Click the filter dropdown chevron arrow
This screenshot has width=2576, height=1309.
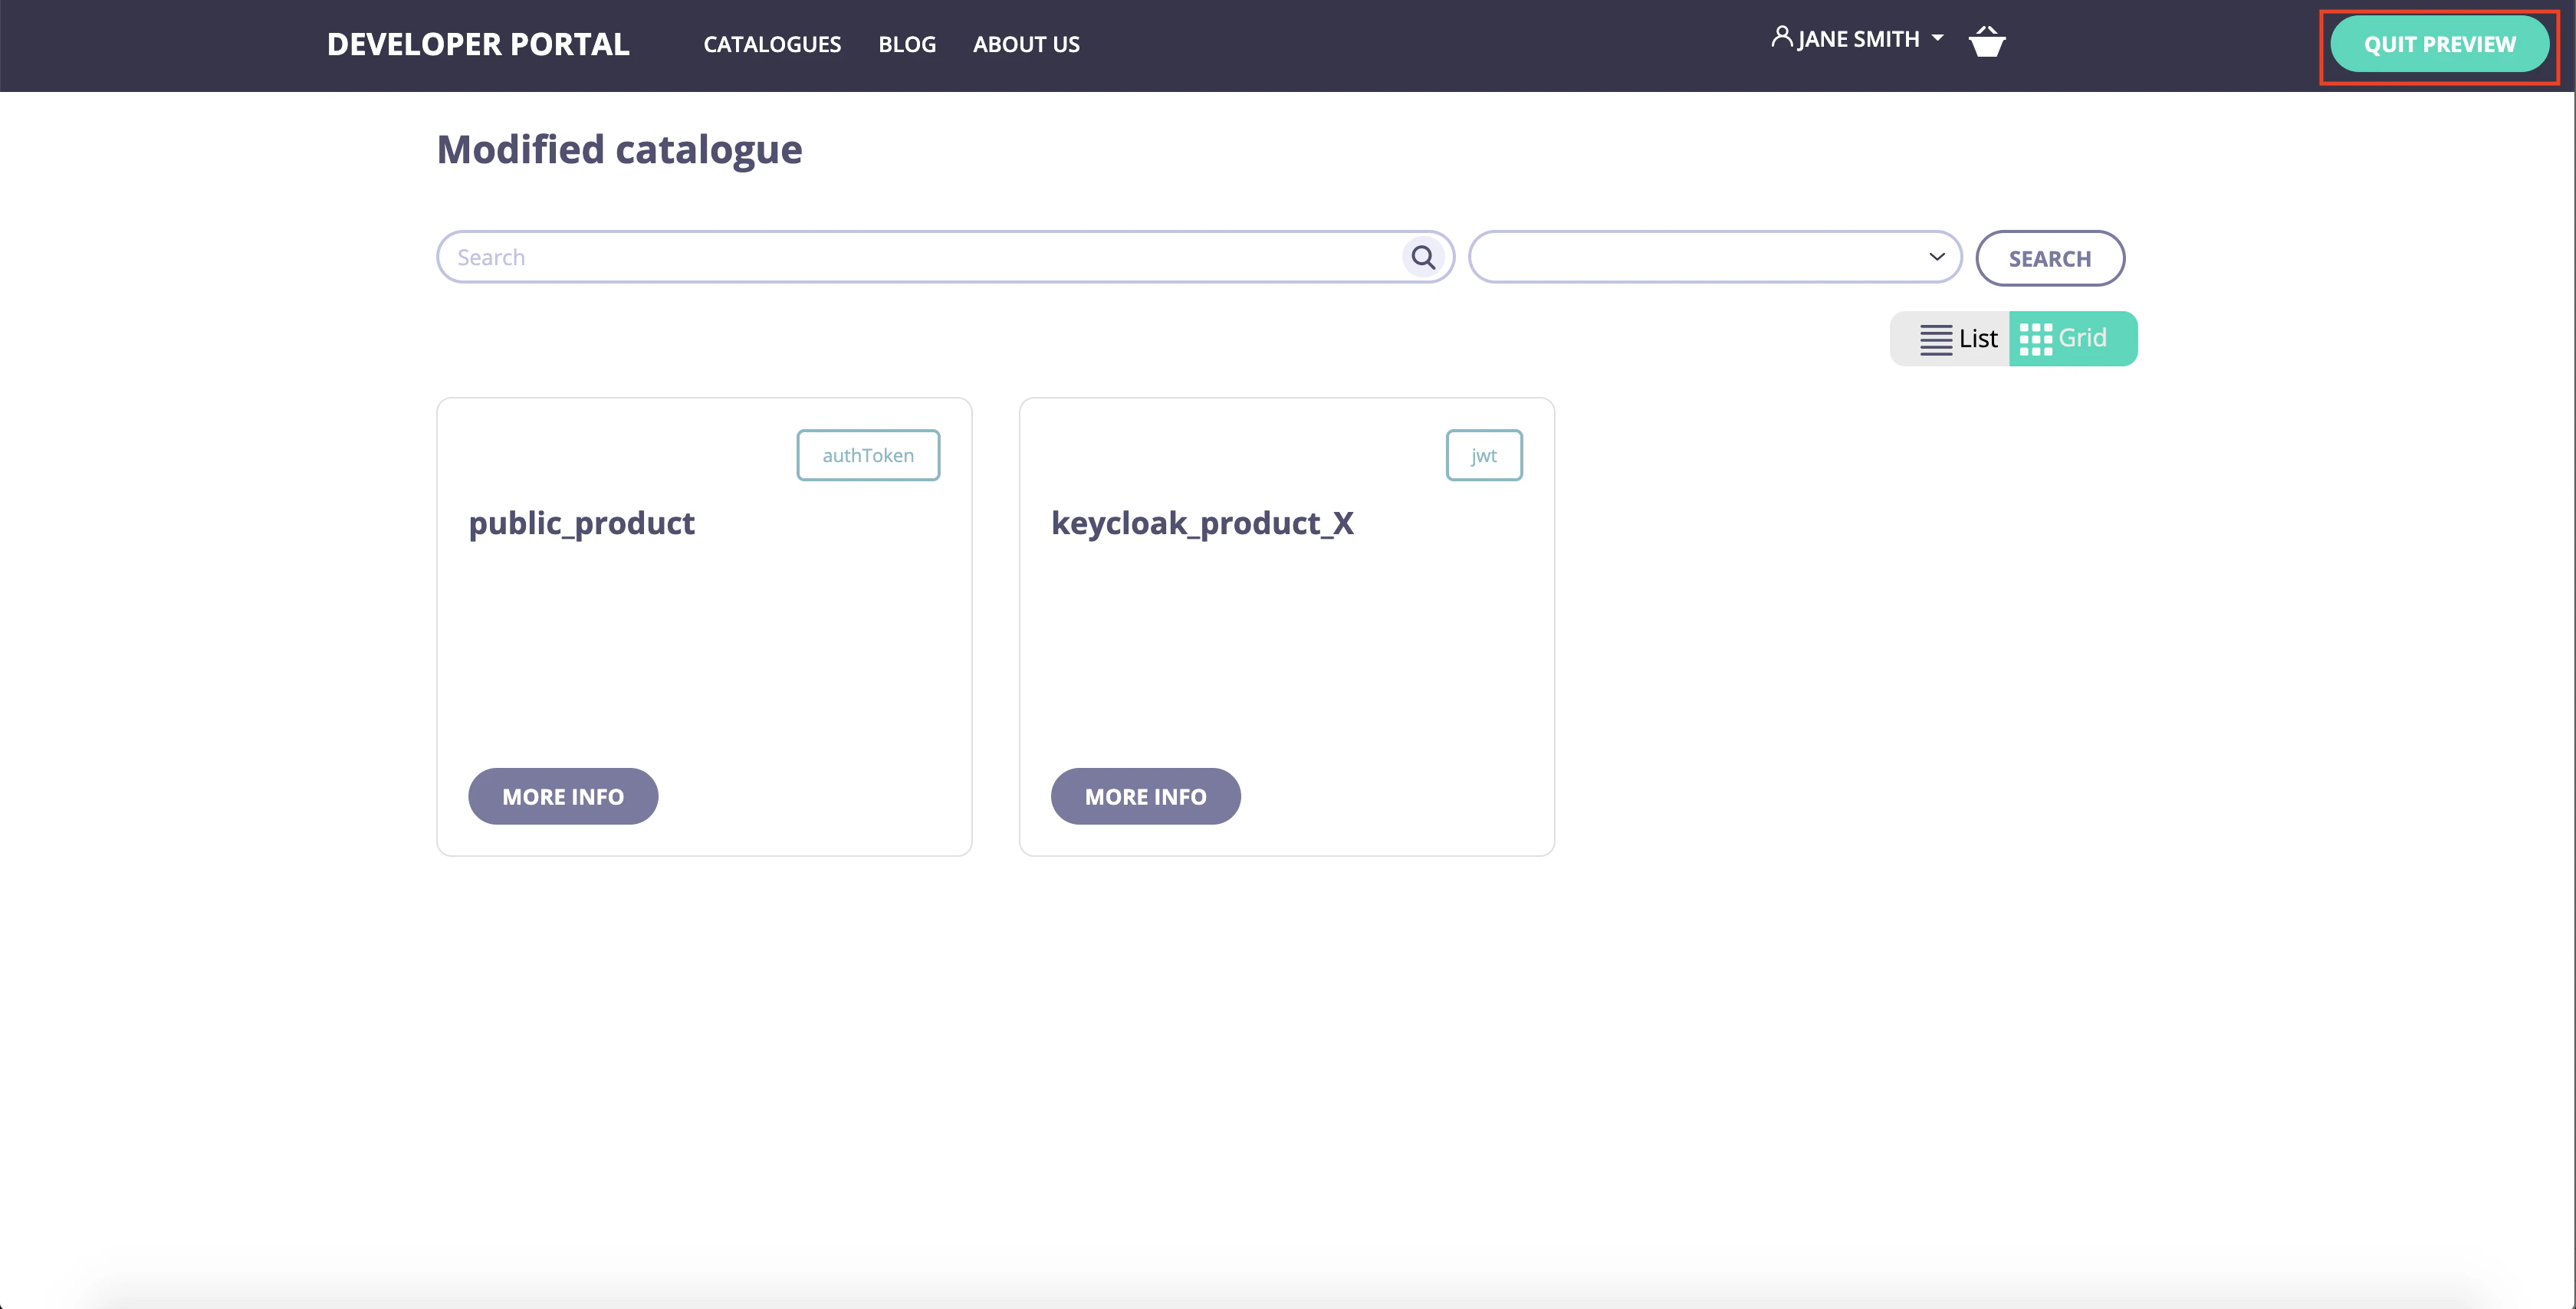1936,257
